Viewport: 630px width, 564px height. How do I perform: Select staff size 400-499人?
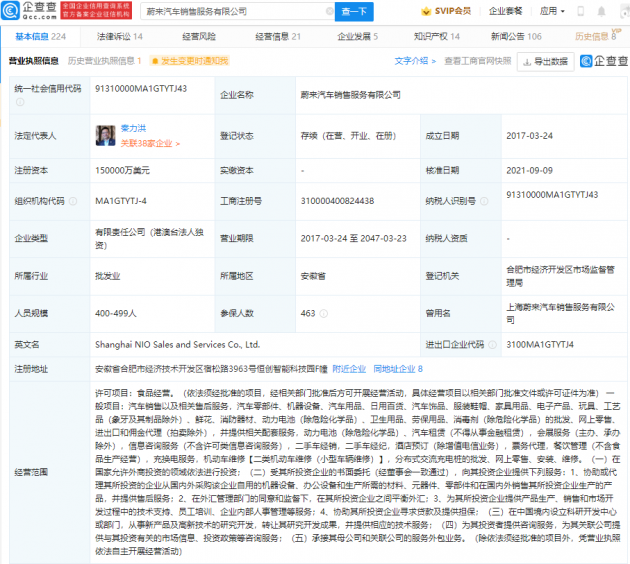116,313
